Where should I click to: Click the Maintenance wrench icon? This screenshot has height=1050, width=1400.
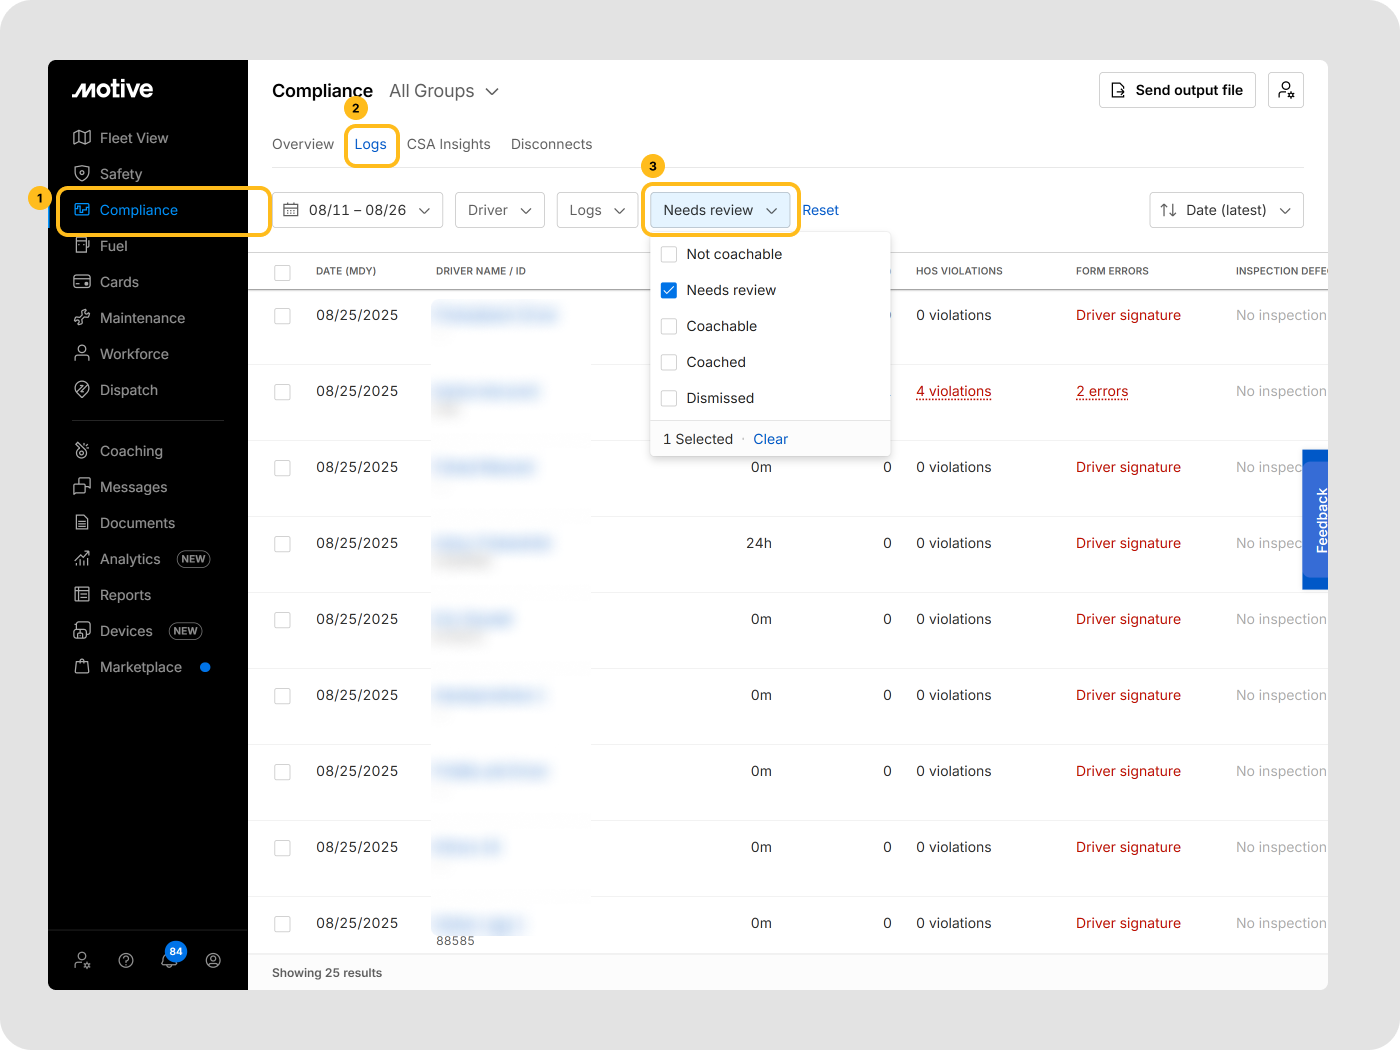tap(82, 318)
